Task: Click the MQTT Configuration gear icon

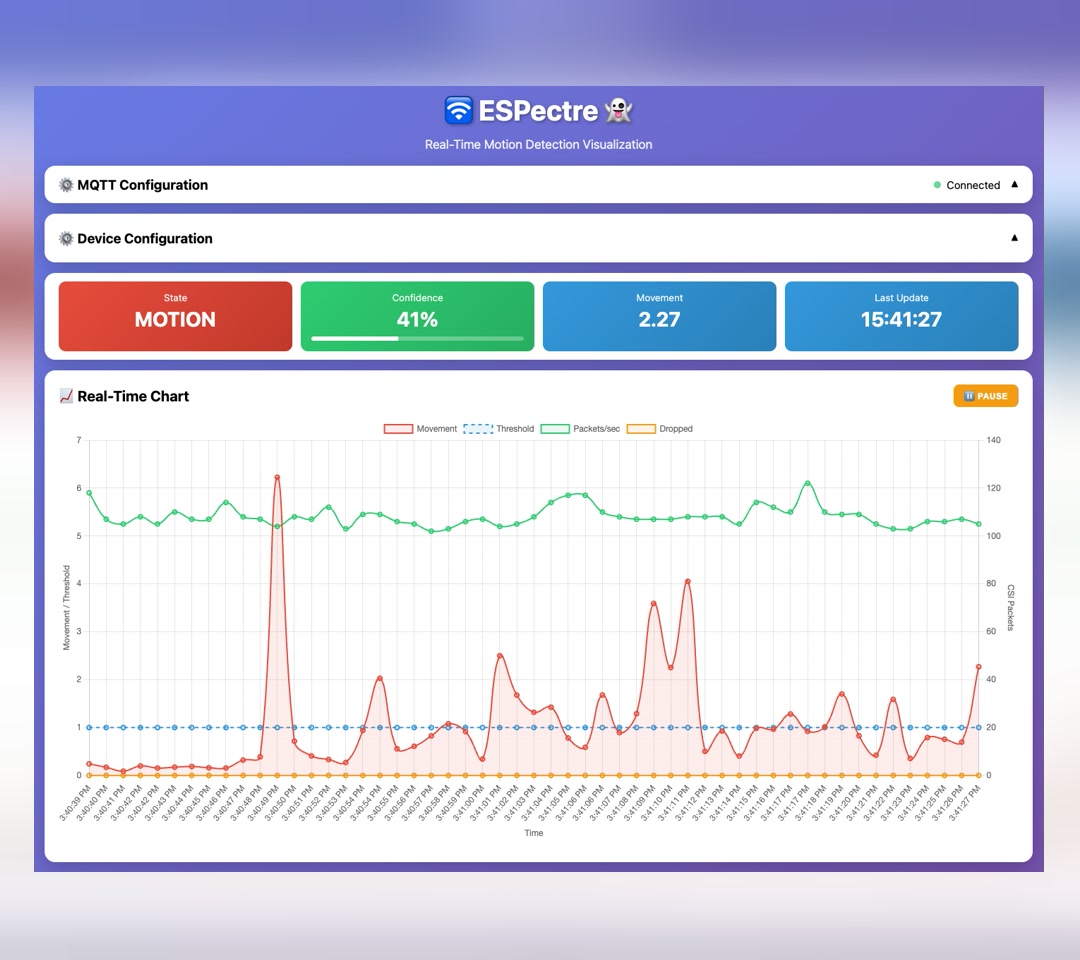Action: (66, 185)
